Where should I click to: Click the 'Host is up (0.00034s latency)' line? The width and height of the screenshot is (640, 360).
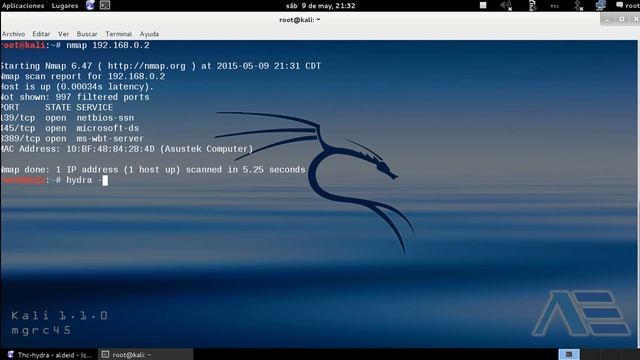tap(77, 87)
